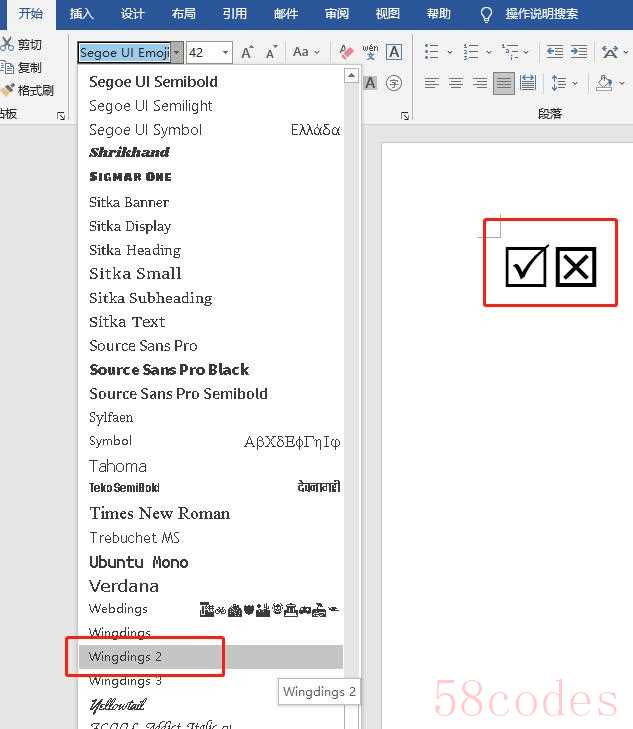Open the 插入 (Insert) tab

coord(82,13)
